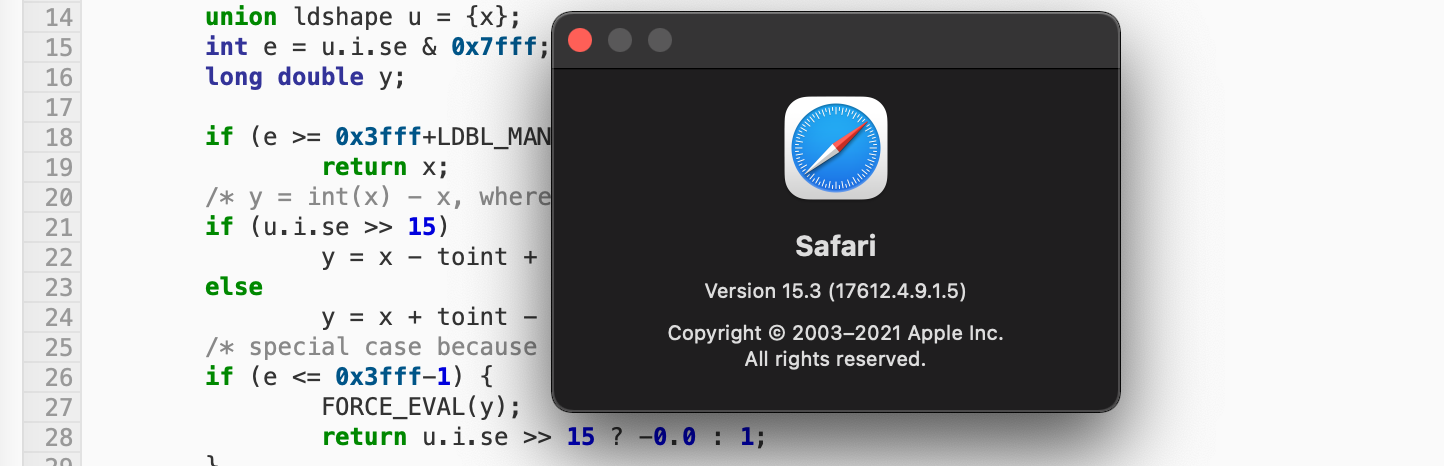Click the code "union ldshape u = {x};"

(x=364, y=17)
